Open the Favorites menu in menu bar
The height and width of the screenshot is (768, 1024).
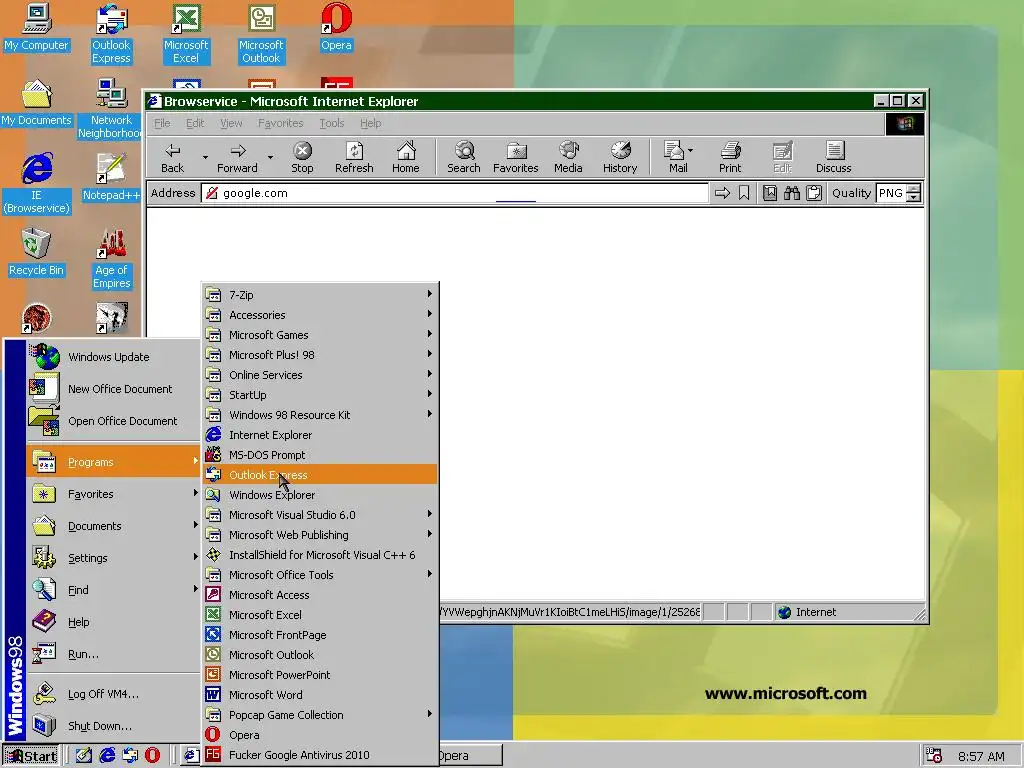coord(281,123)
